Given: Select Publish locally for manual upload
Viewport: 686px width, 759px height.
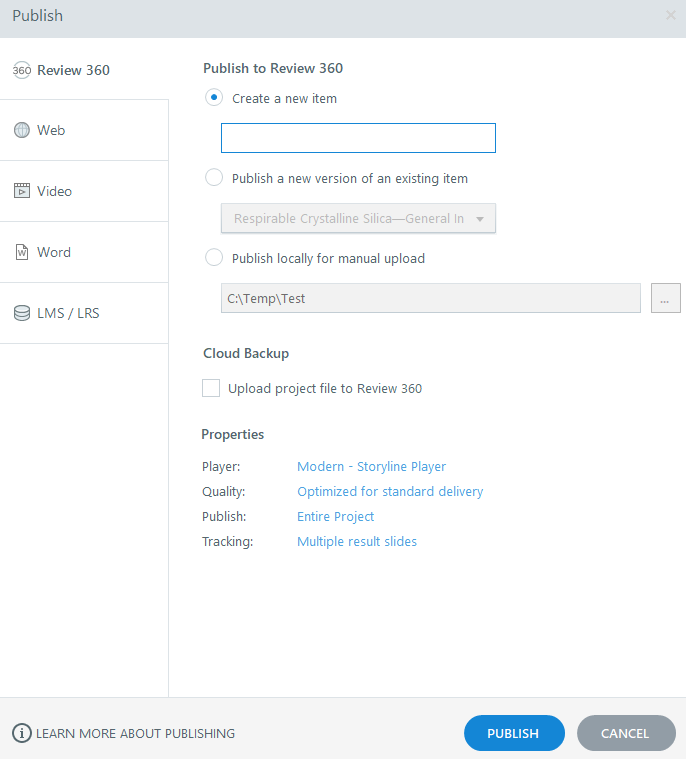Looking at the screenshot, I should coord(213,258).
